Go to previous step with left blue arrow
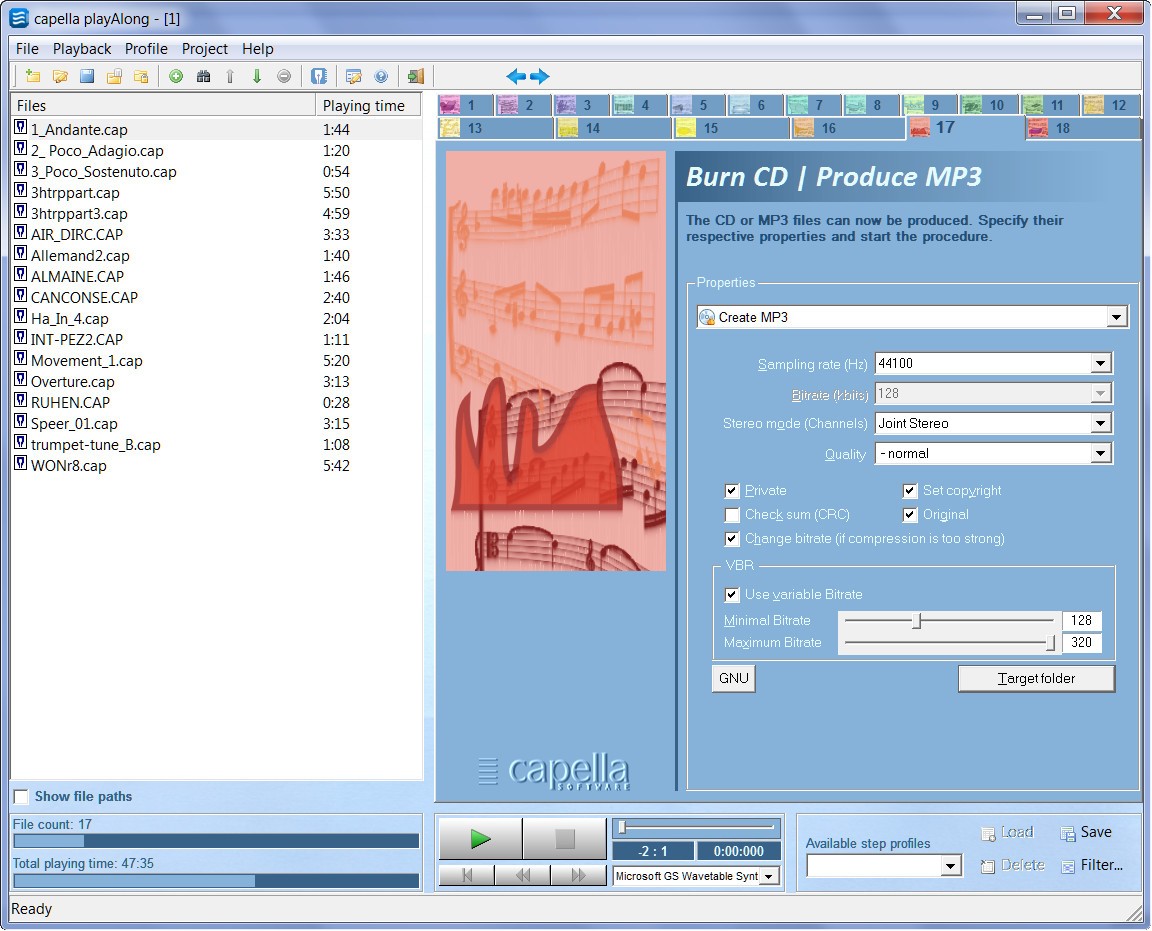This screenshot has width=1152, height=931. click(516, 76)
